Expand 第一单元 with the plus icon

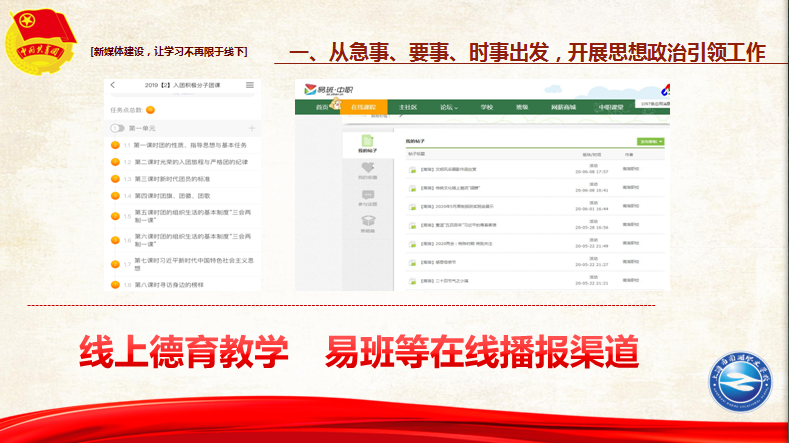(251, 129)
